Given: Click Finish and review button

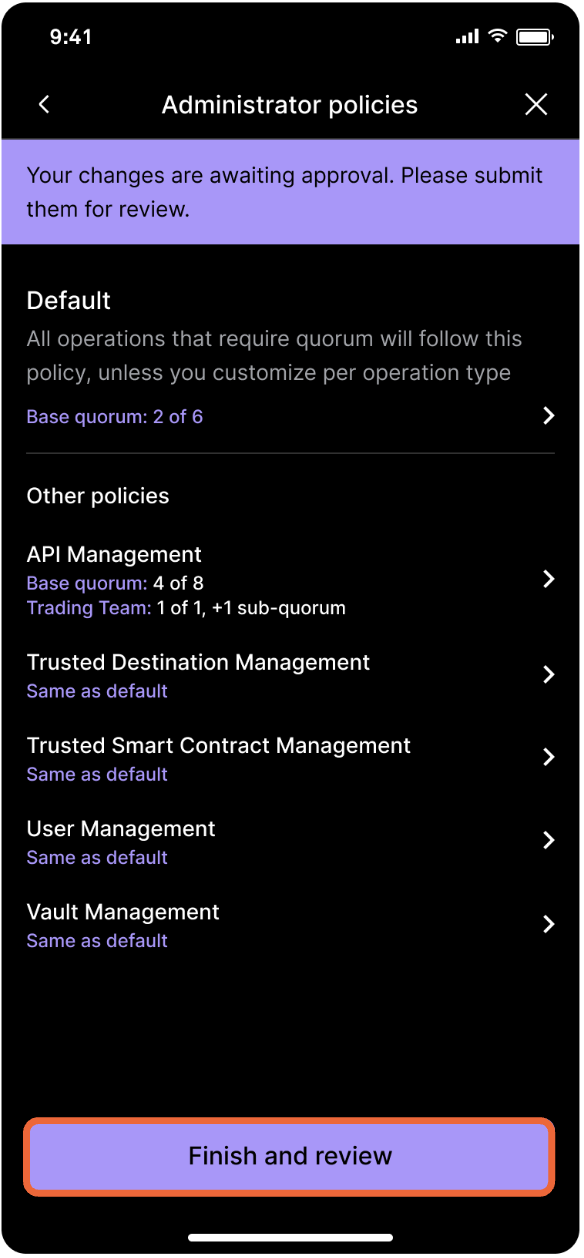Looking at the screenshot, I should coord(290,1157).
